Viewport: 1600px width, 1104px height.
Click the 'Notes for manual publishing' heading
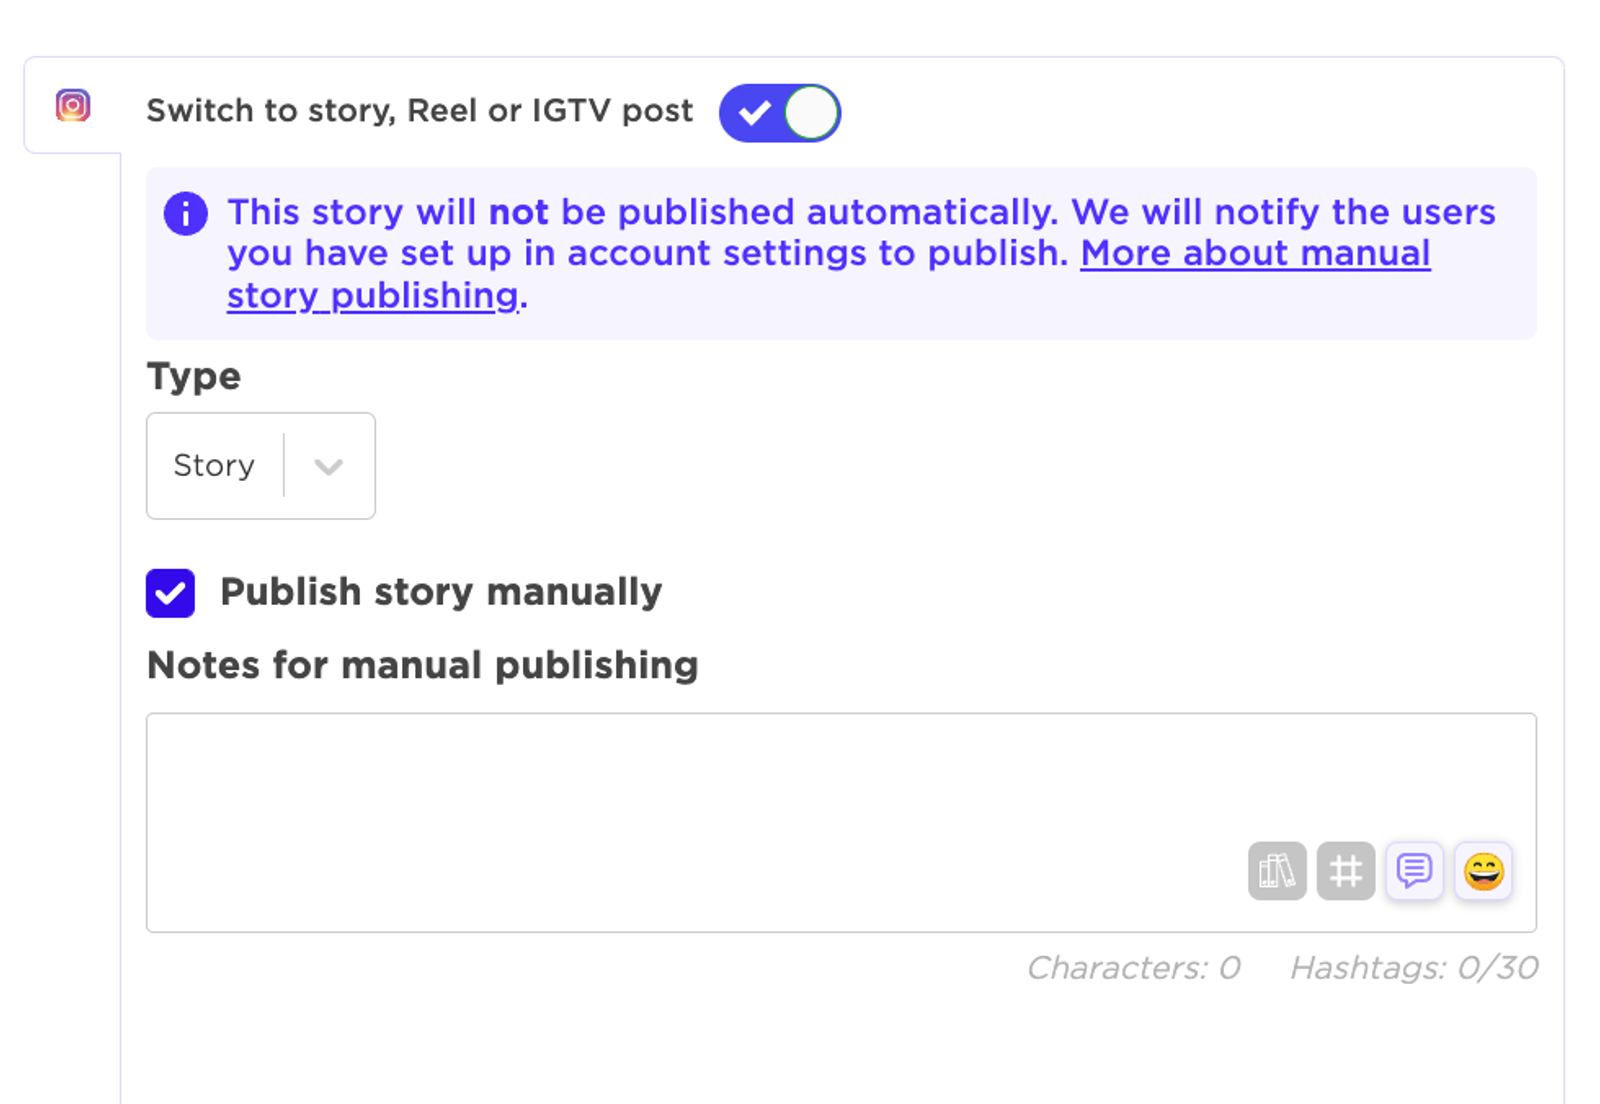pos(423,666)
